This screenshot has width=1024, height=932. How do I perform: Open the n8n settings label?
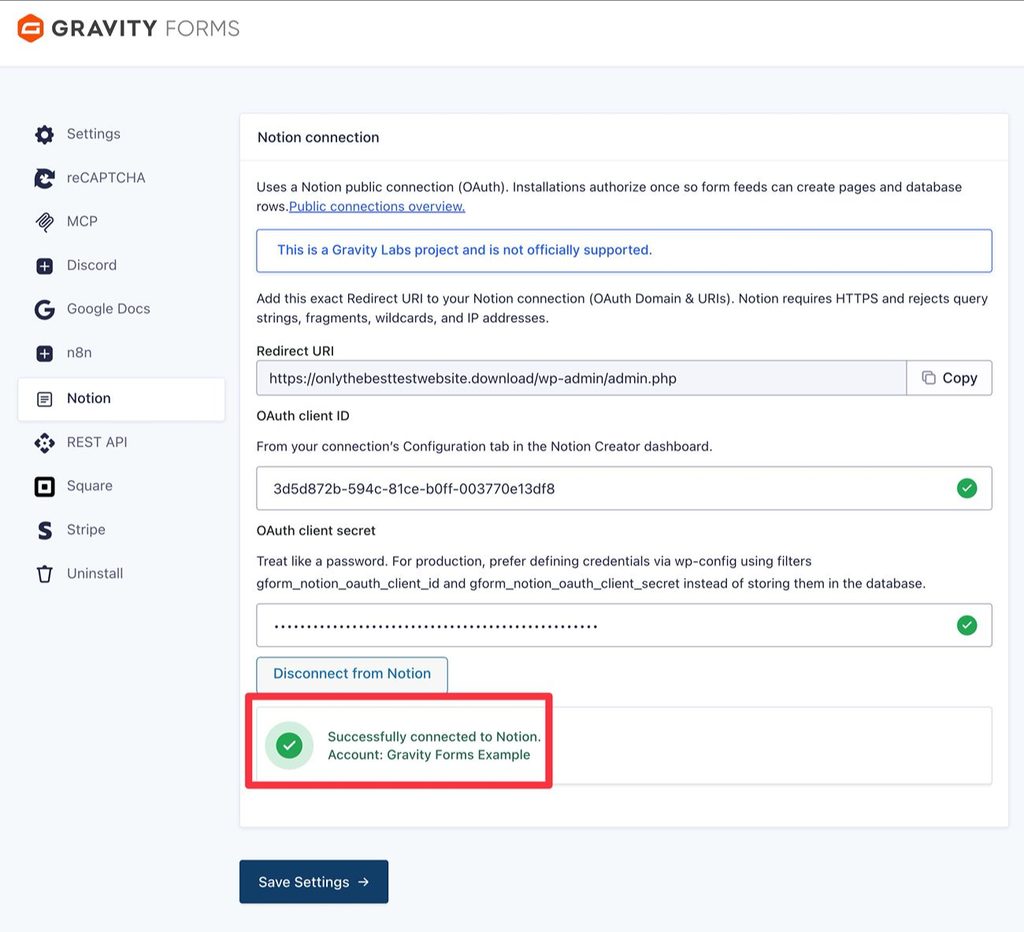(x=79, y=353)
